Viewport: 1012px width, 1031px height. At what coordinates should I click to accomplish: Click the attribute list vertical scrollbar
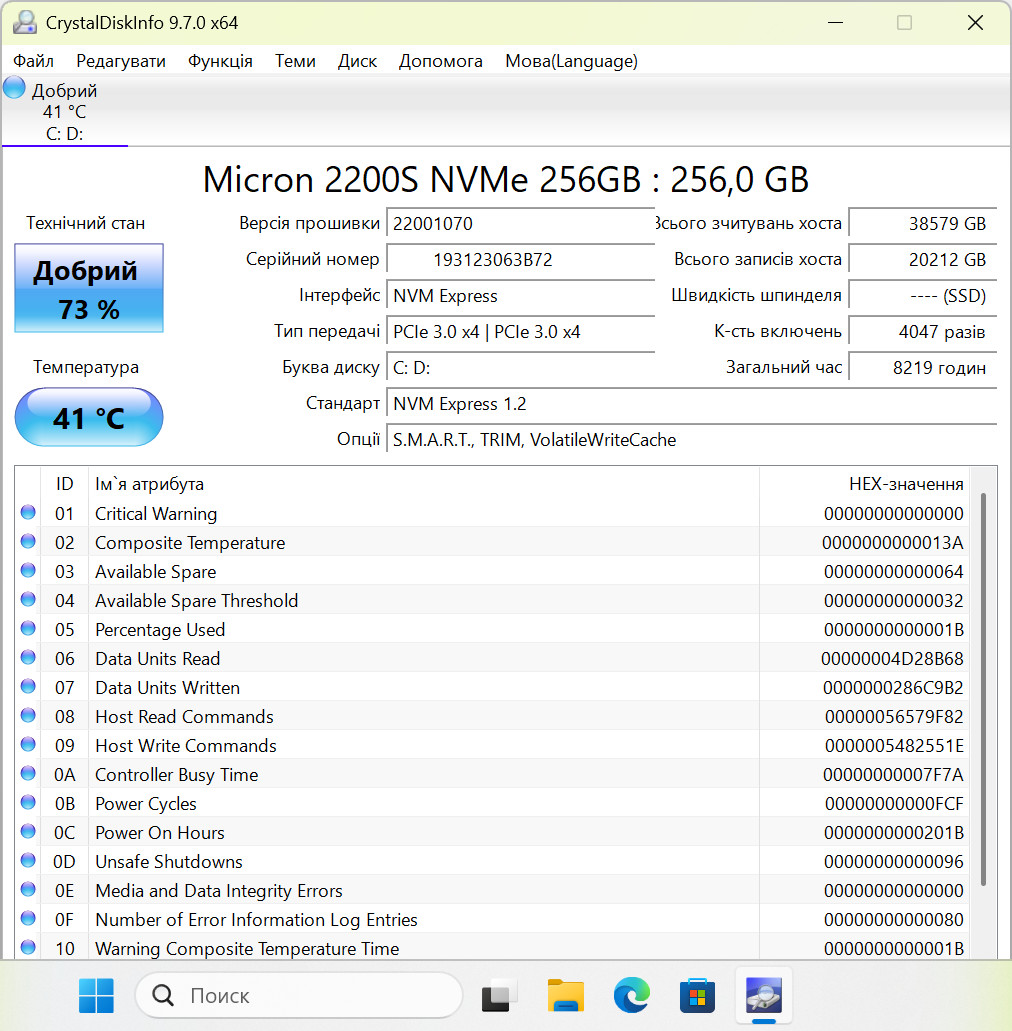point(984,688)
